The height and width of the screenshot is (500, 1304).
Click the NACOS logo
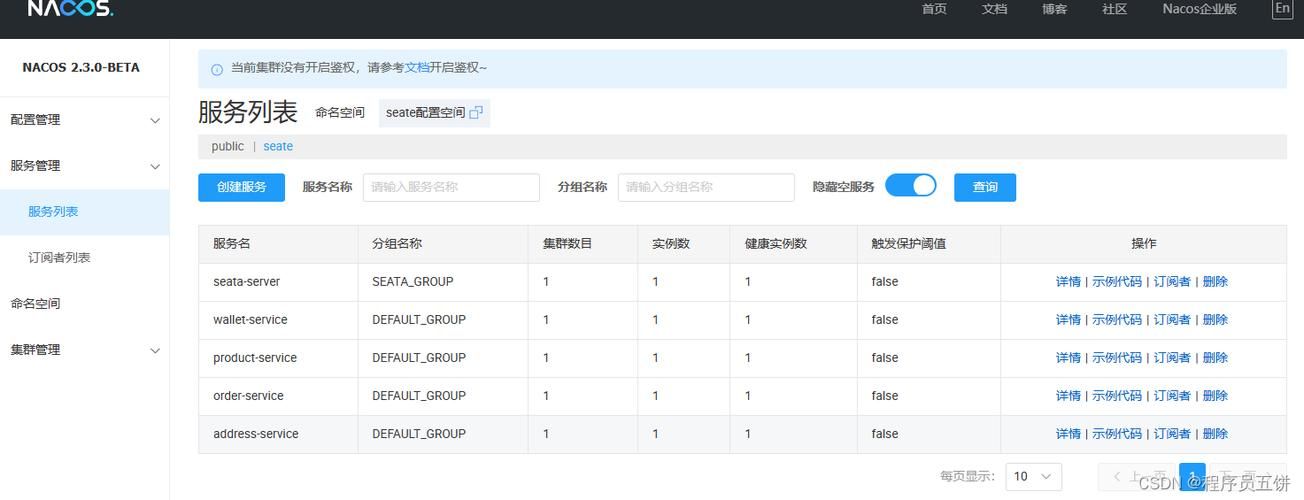[70, 8]
